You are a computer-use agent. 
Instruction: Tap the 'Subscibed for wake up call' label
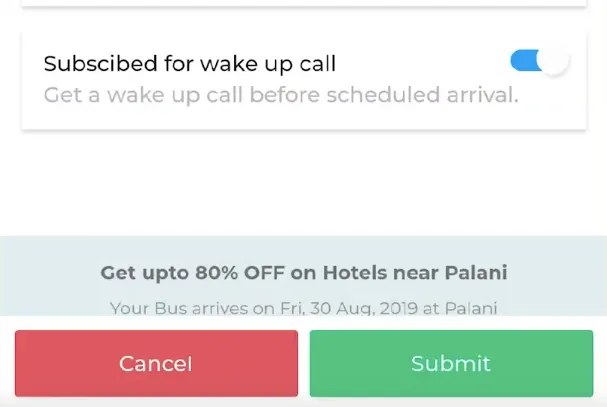[189, 64]
